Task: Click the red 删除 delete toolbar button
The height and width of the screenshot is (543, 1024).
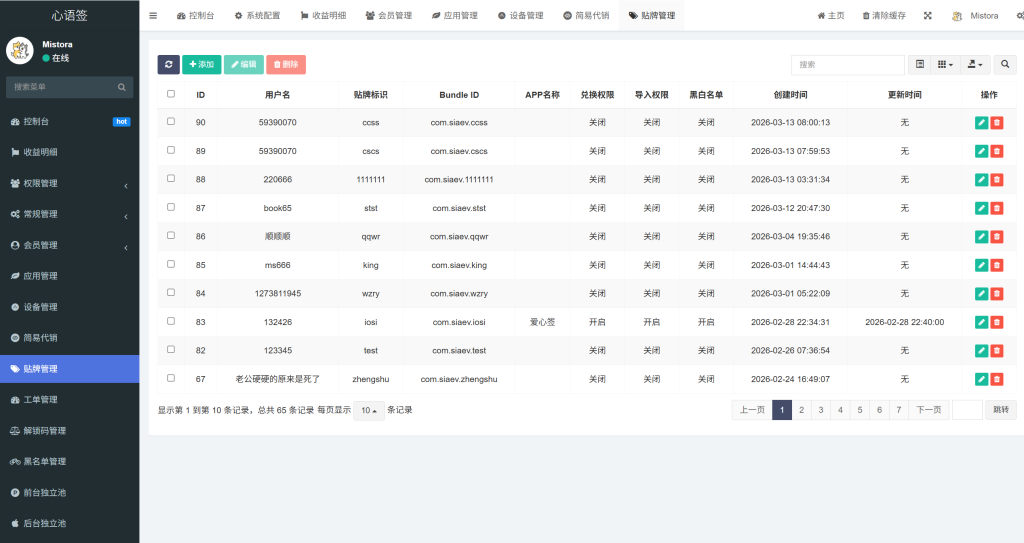Action: pyautogui.click(x=286, y=64)
